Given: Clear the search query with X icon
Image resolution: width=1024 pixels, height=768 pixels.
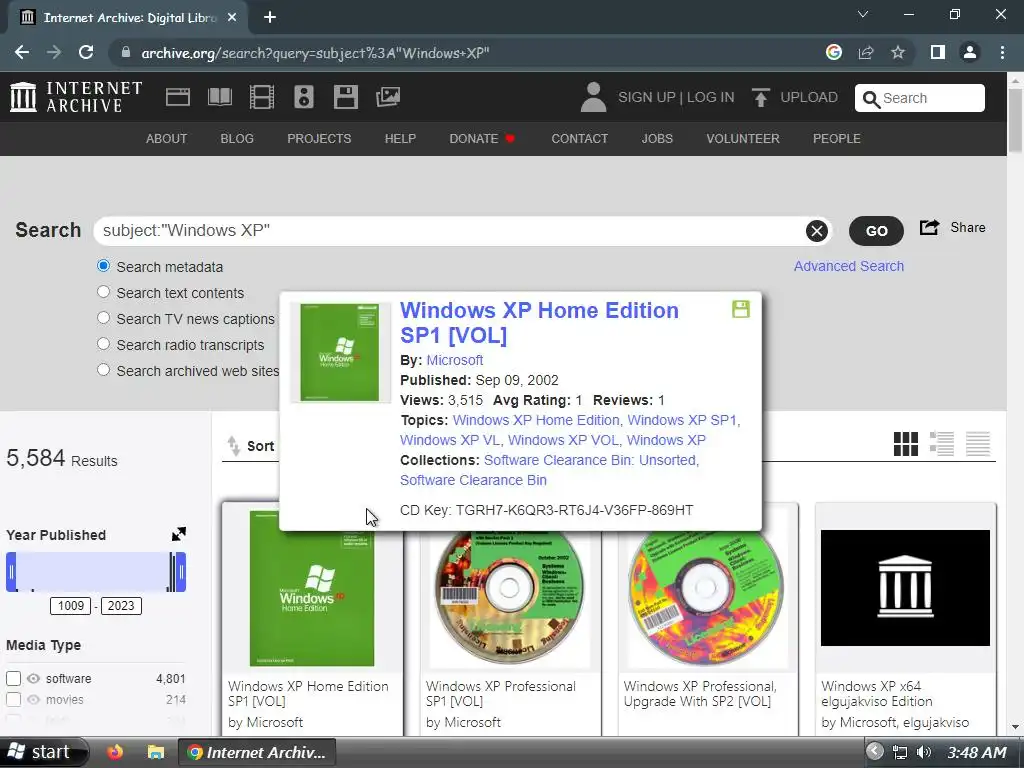Looking at the screenshot, I should click(x=816, y=231).
